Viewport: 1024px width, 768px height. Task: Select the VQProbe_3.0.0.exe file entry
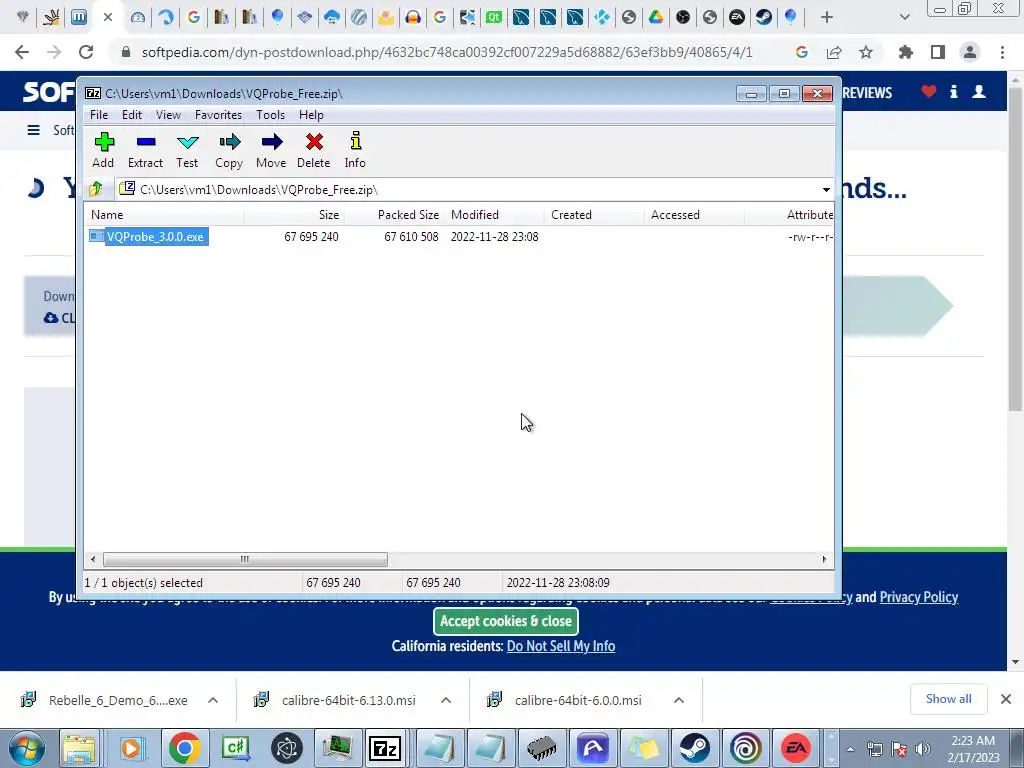tap(149, 236)
